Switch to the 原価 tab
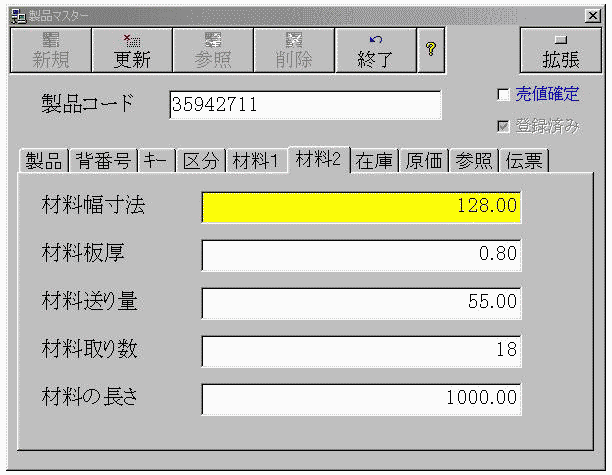Viewport: 612px width, 475px height. click(x=423, y=161)
